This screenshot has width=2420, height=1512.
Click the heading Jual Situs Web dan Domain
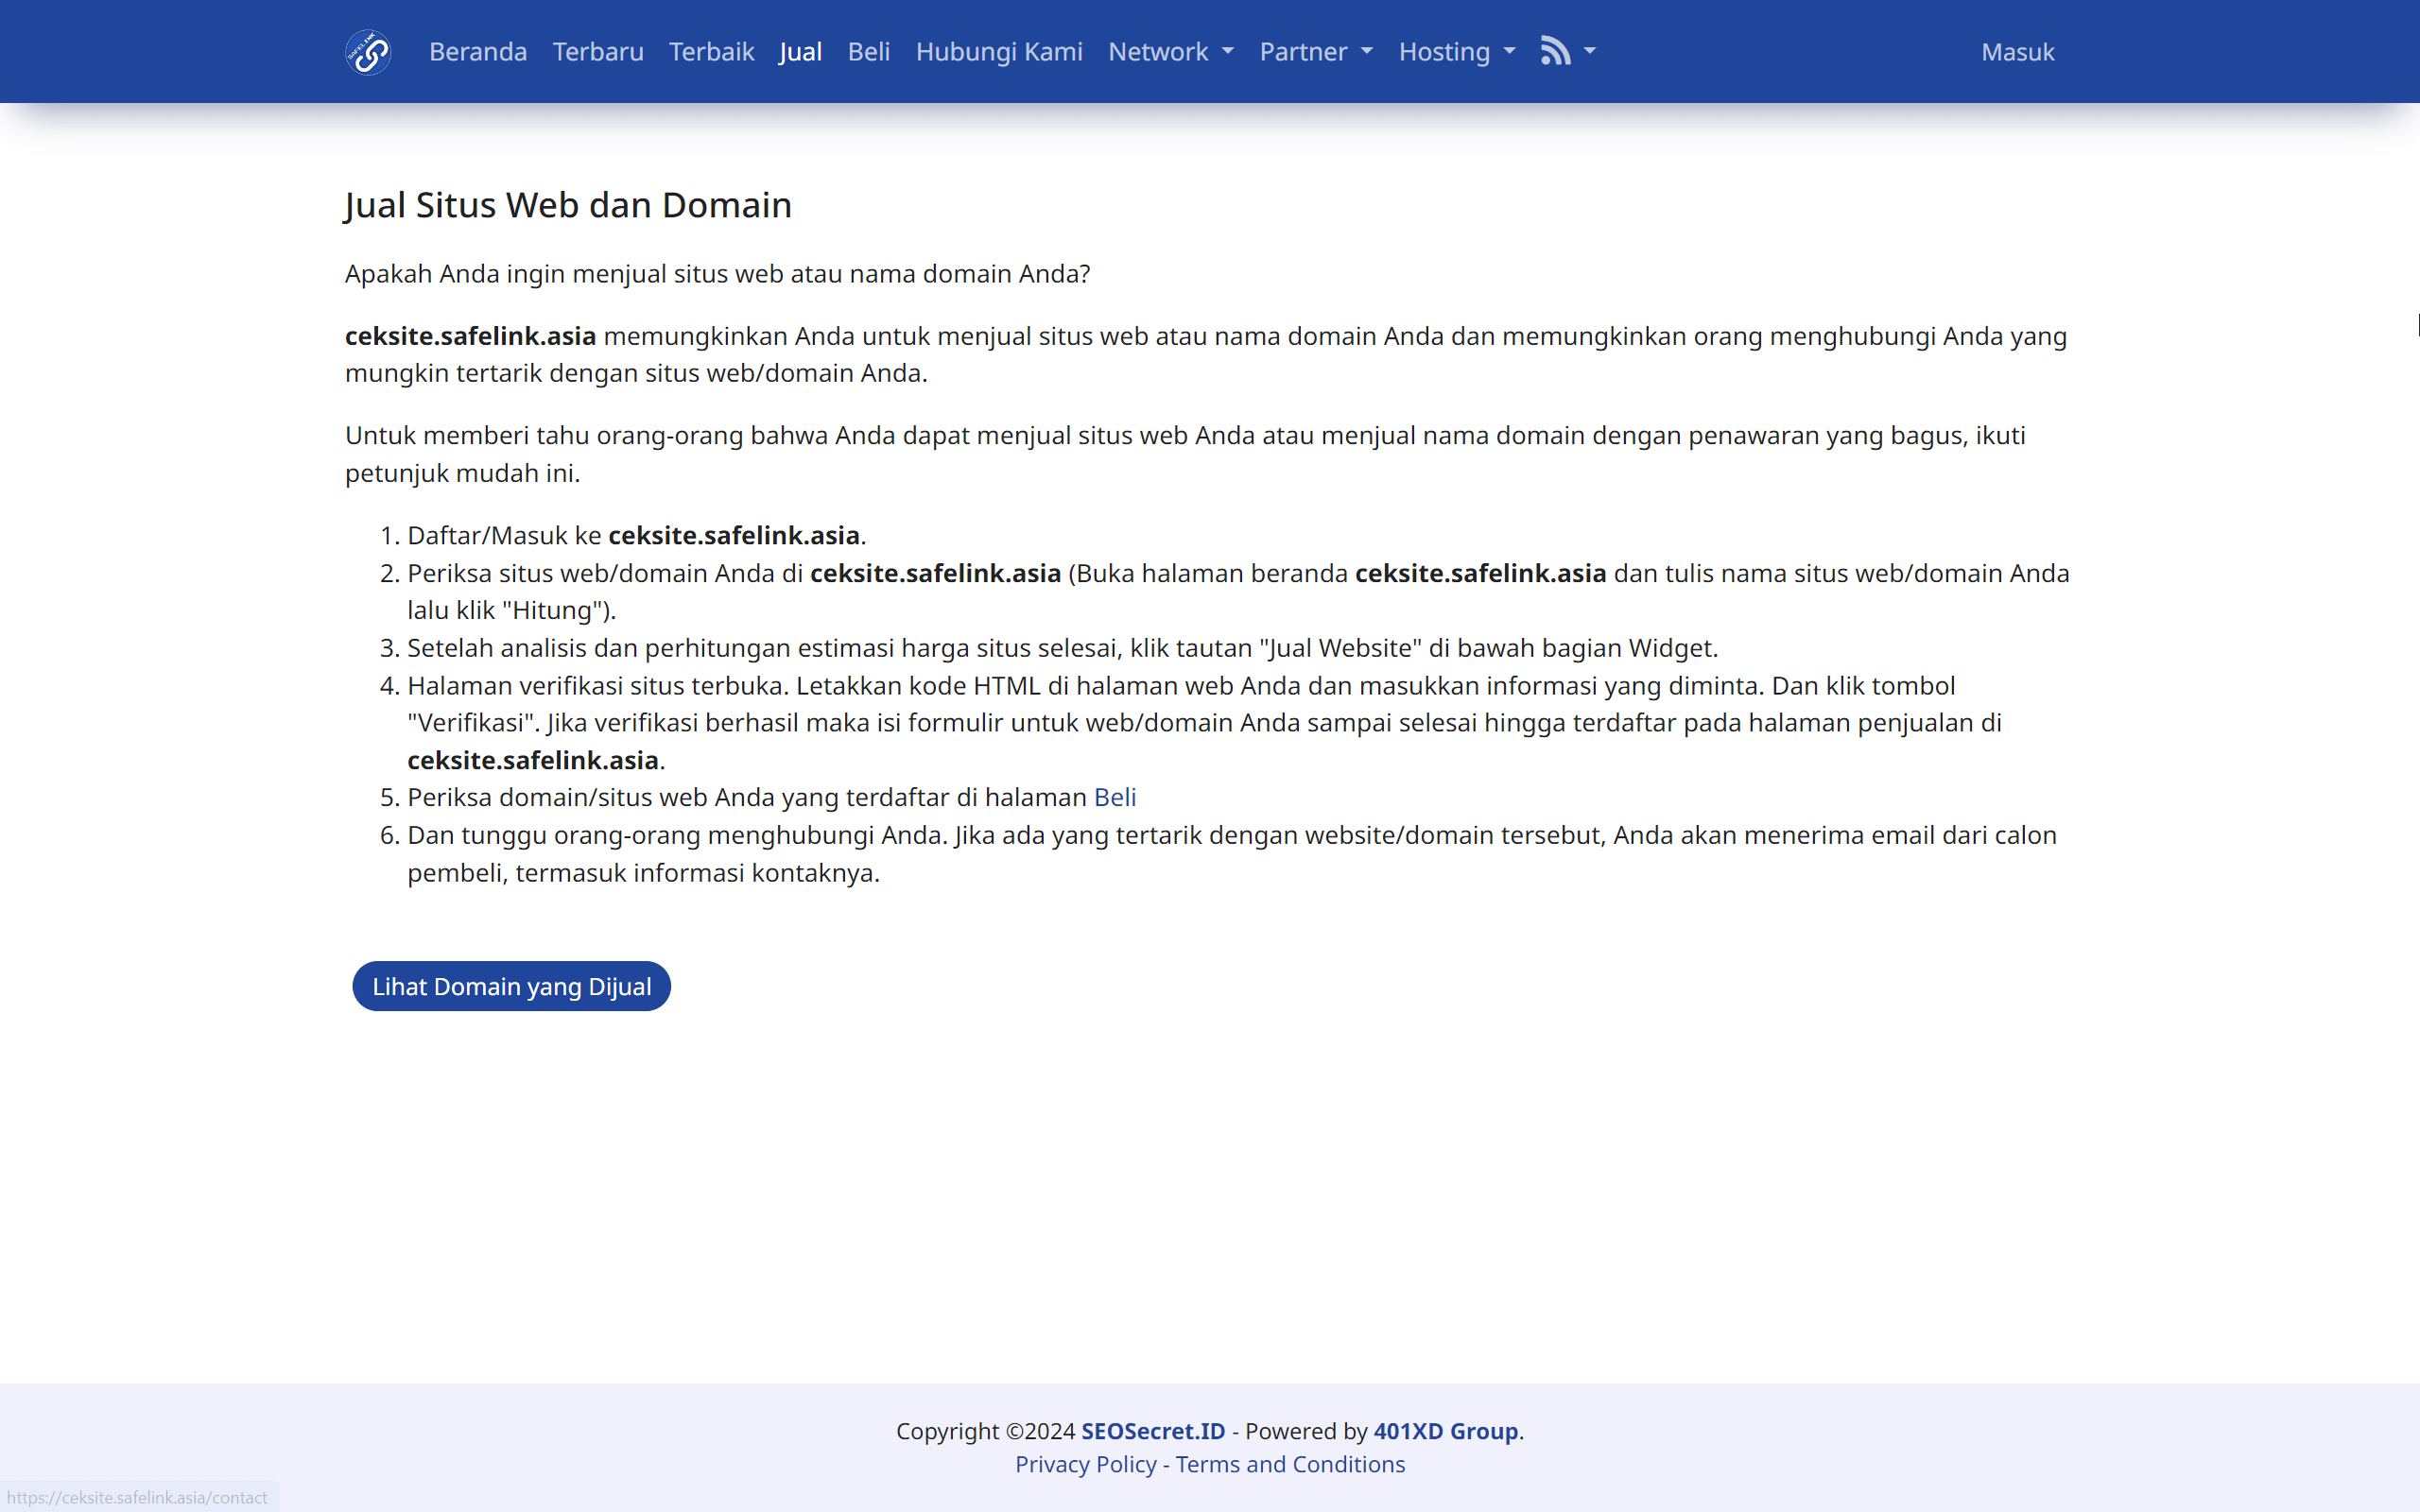pos(568,204)
